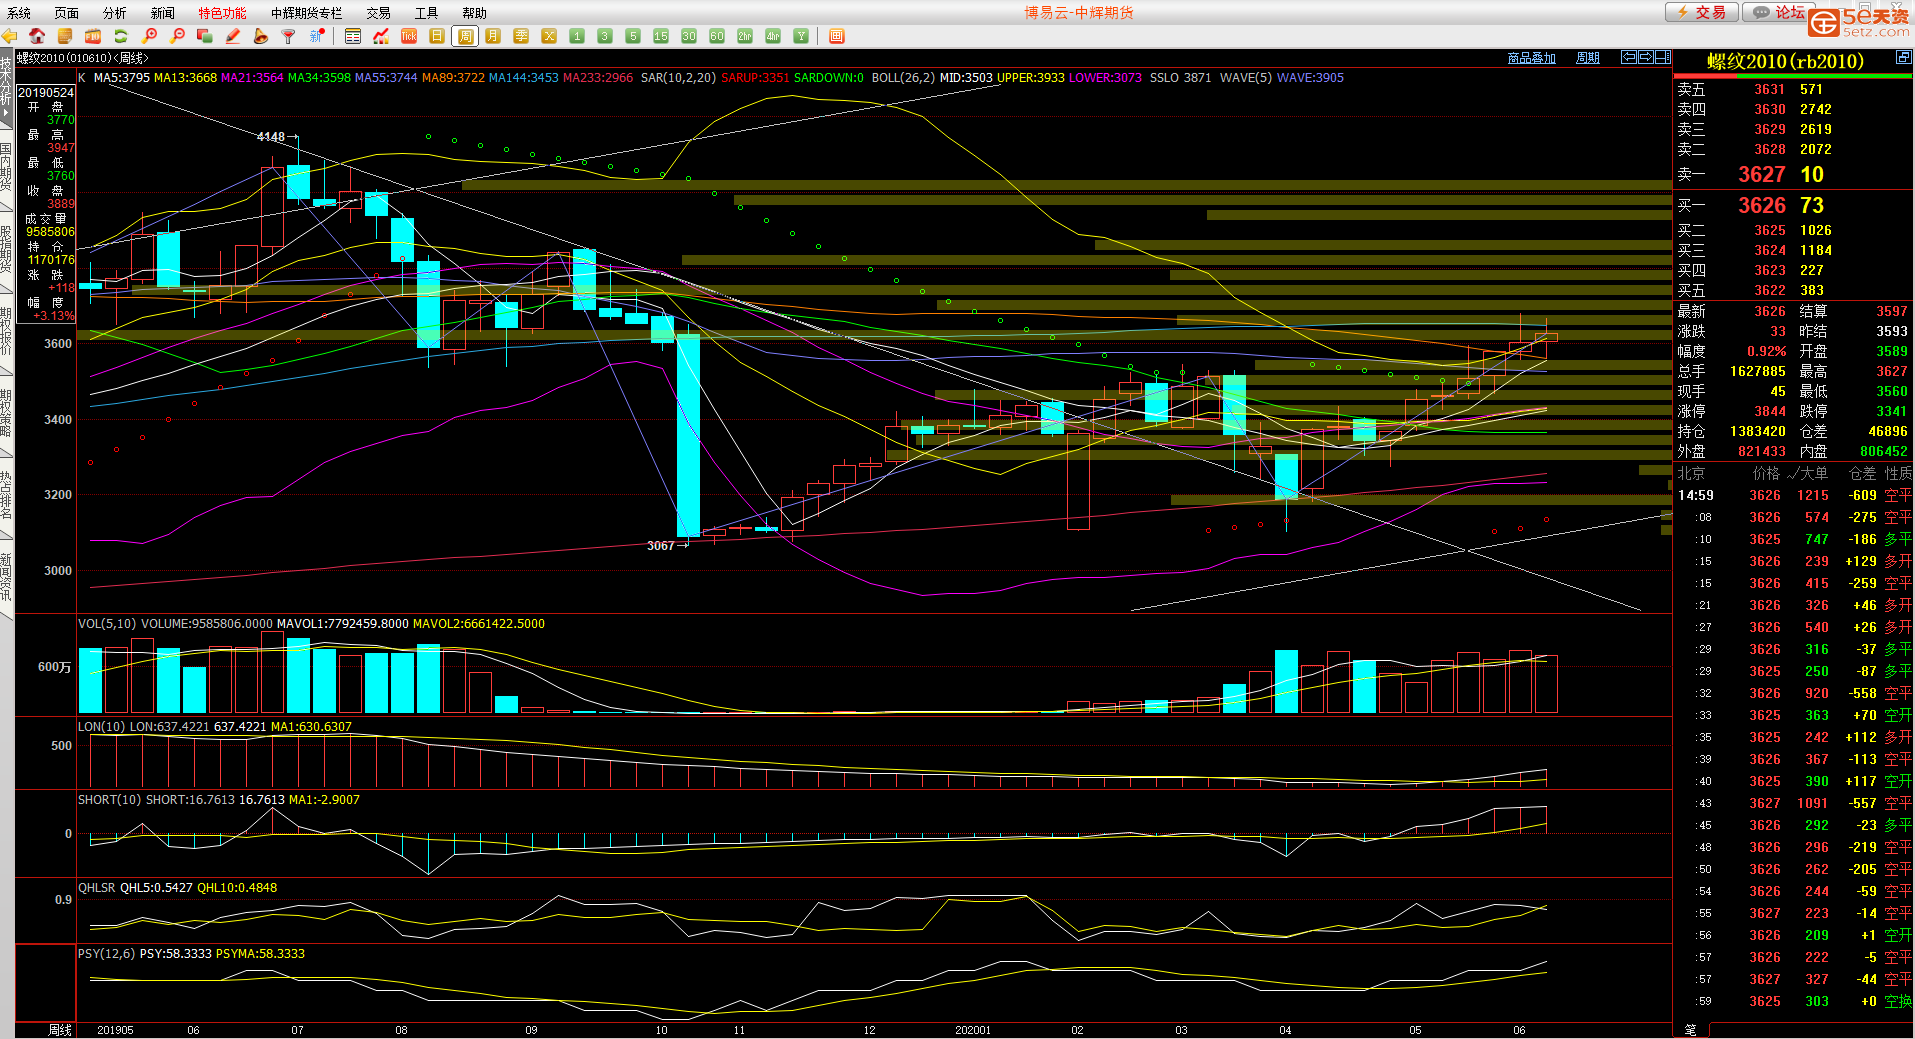Select the quarterly 季 period
1915x1039 pixels.
point(521,36)
